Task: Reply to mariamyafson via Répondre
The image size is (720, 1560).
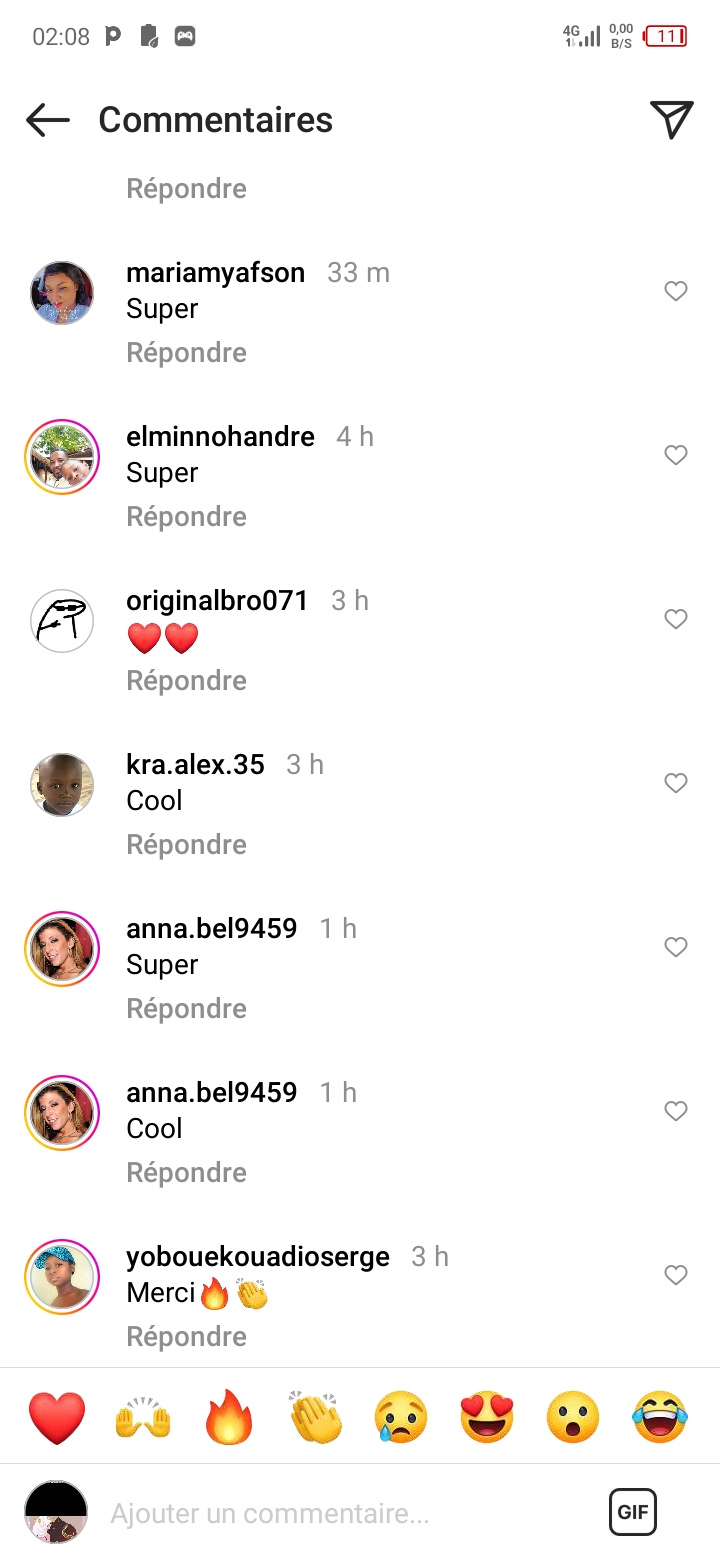Action: [x=186, y=353]
